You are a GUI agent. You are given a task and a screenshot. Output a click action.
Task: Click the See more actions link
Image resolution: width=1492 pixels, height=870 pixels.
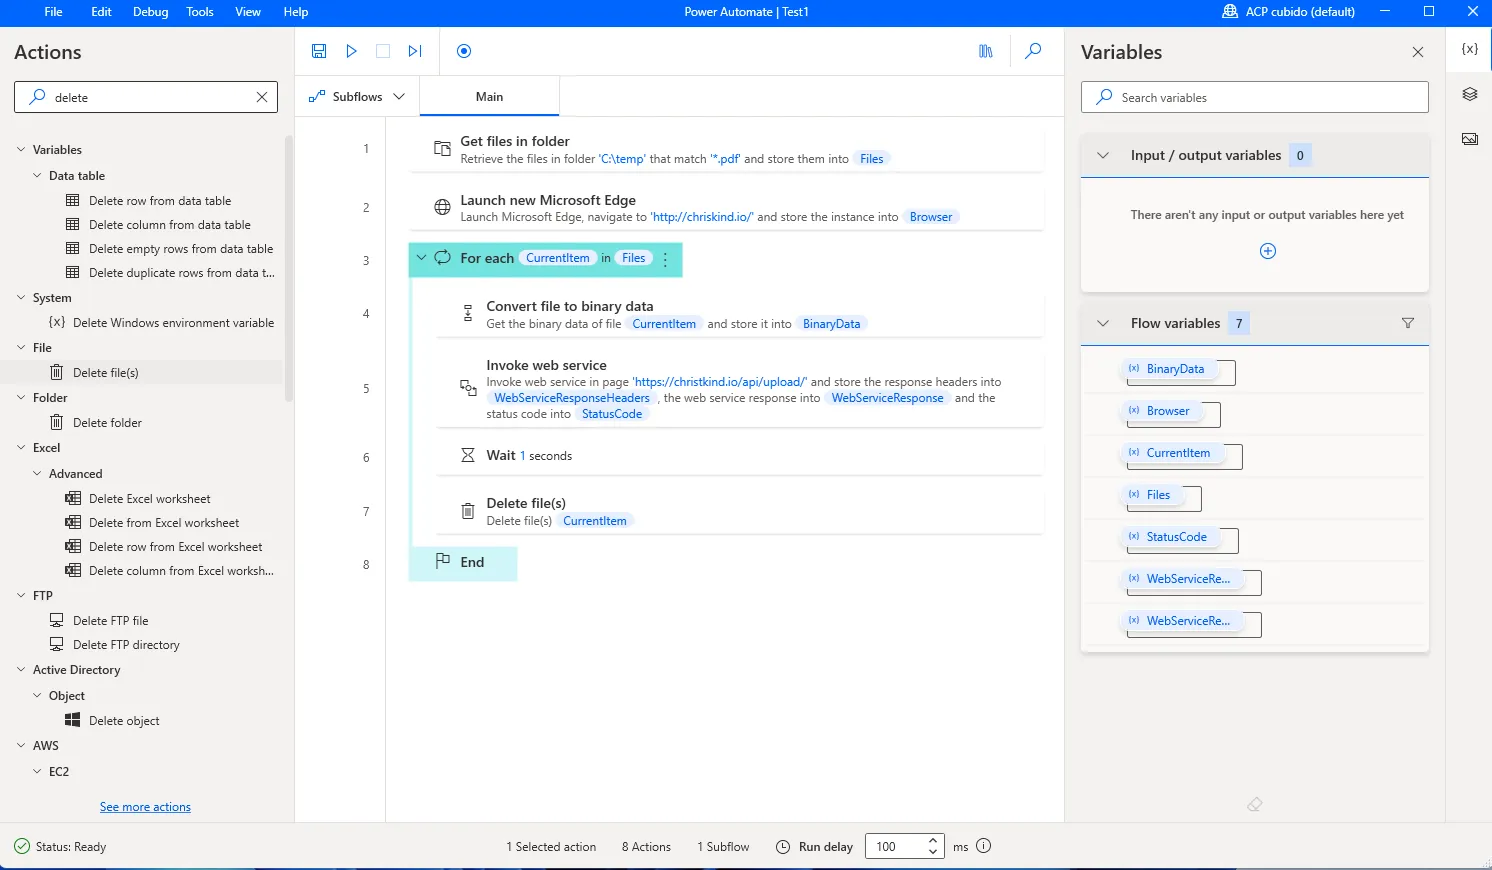145,807
